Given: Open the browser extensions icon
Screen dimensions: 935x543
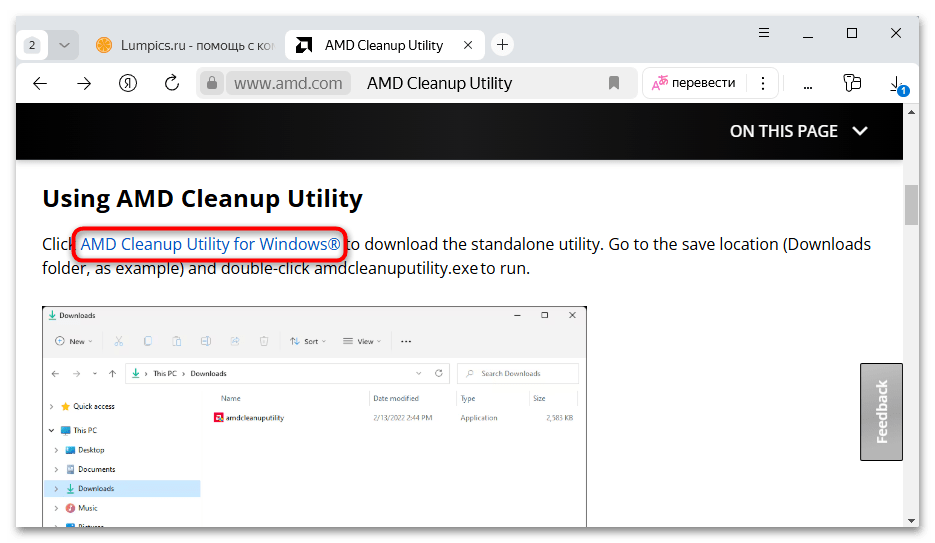Looking at the screenshot, I should pos(852,83).
